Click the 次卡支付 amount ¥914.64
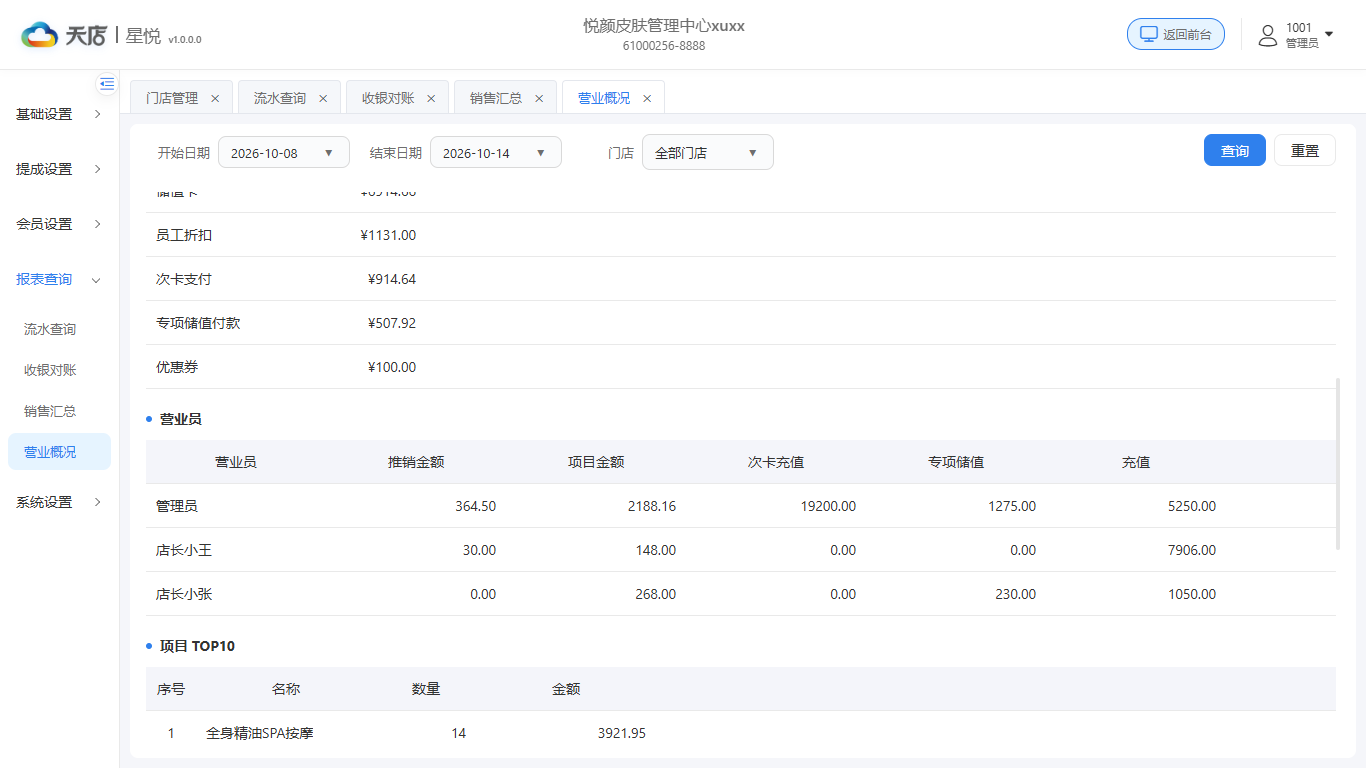Image resolution: width=1366 pixels, height=768 pixels. click(x=392, y=279)
